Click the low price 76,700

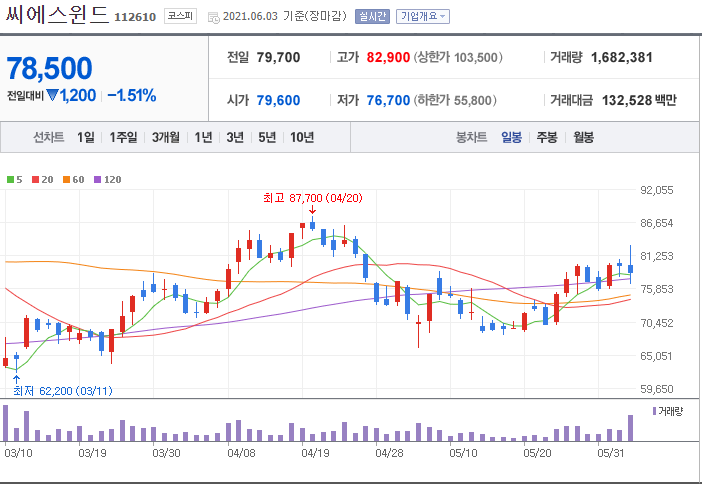(388, 100)
